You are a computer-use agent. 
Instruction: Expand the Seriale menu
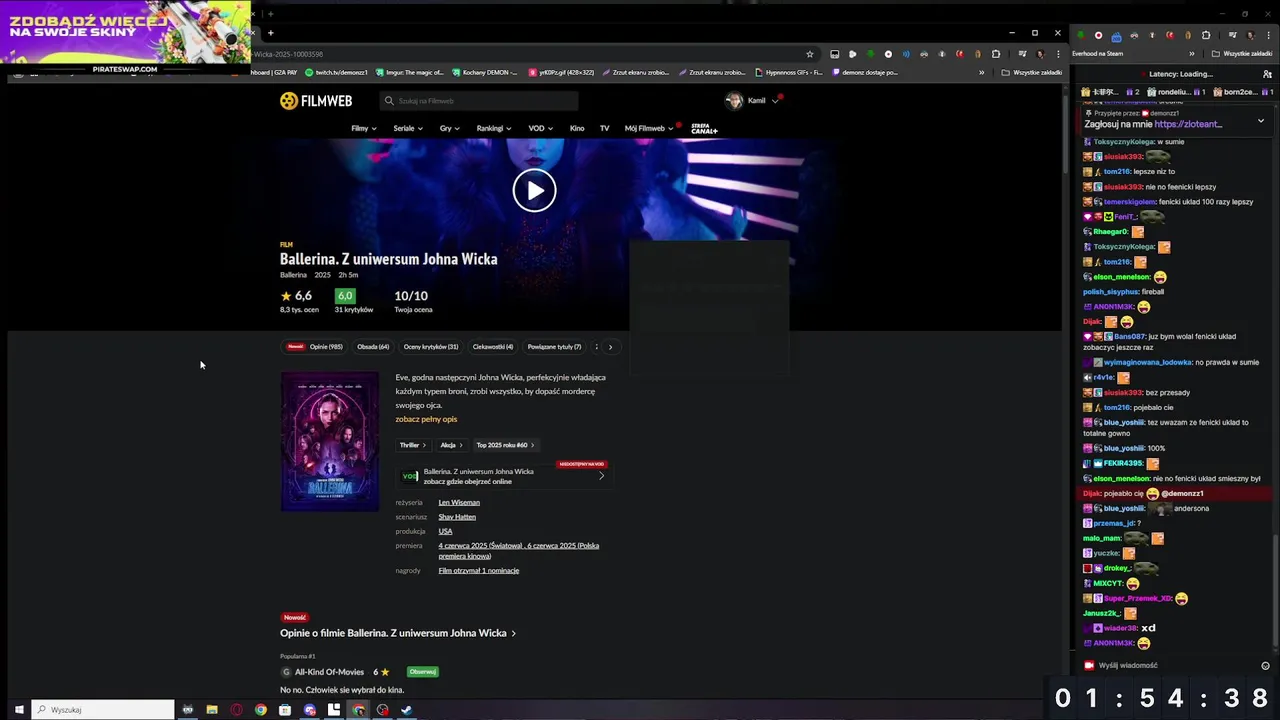point(408,128)
